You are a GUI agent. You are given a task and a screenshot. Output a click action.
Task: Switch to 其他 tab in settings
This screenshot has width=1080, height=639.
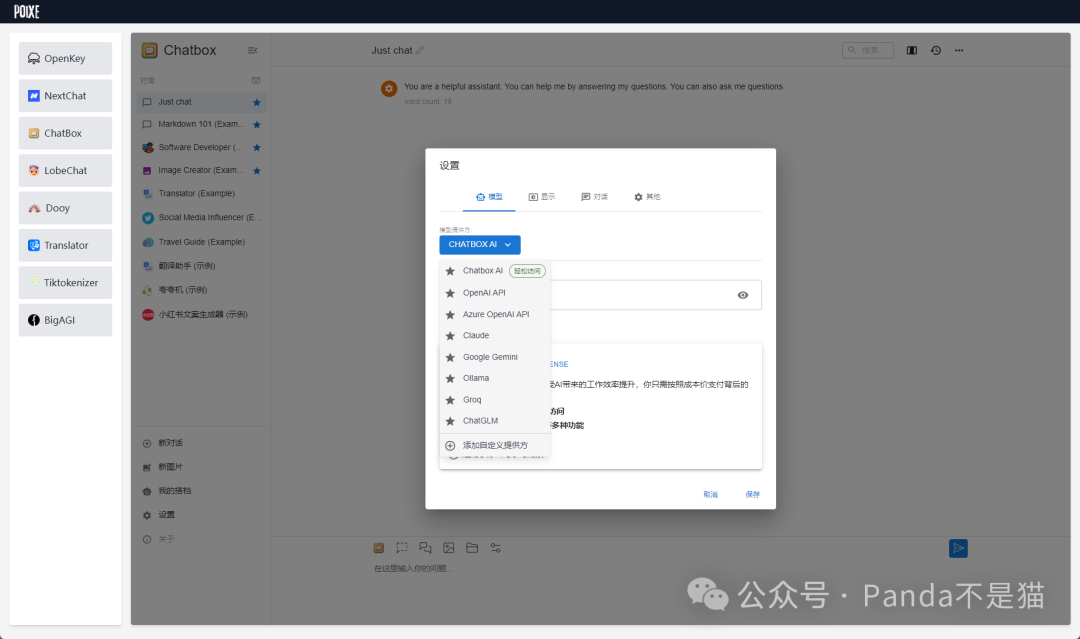[647, 197]
